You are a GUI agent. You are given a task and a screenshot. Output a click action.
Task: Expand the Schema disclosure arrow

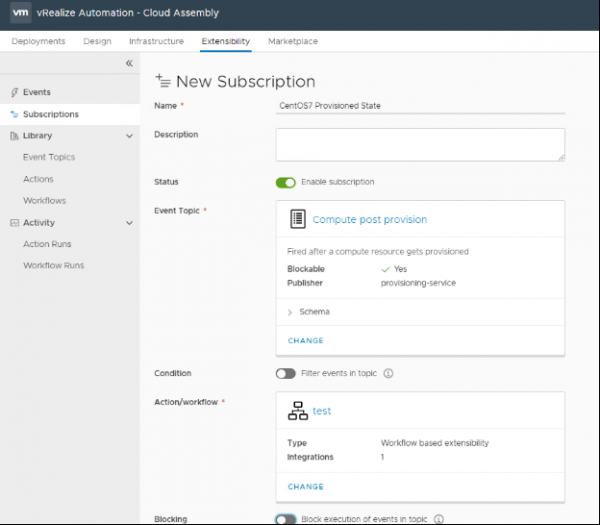tap(290, 312)
